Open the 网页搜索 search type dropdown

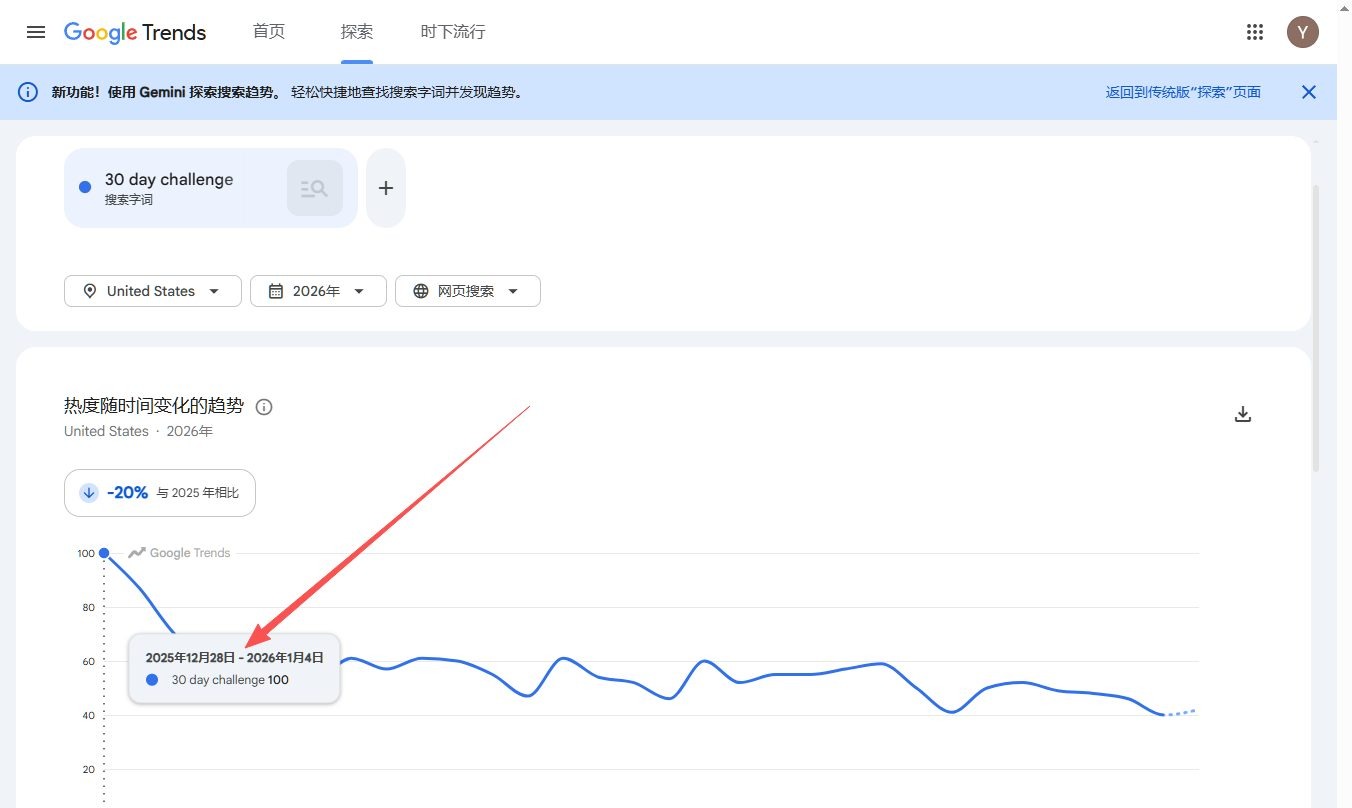pos(468,291)
